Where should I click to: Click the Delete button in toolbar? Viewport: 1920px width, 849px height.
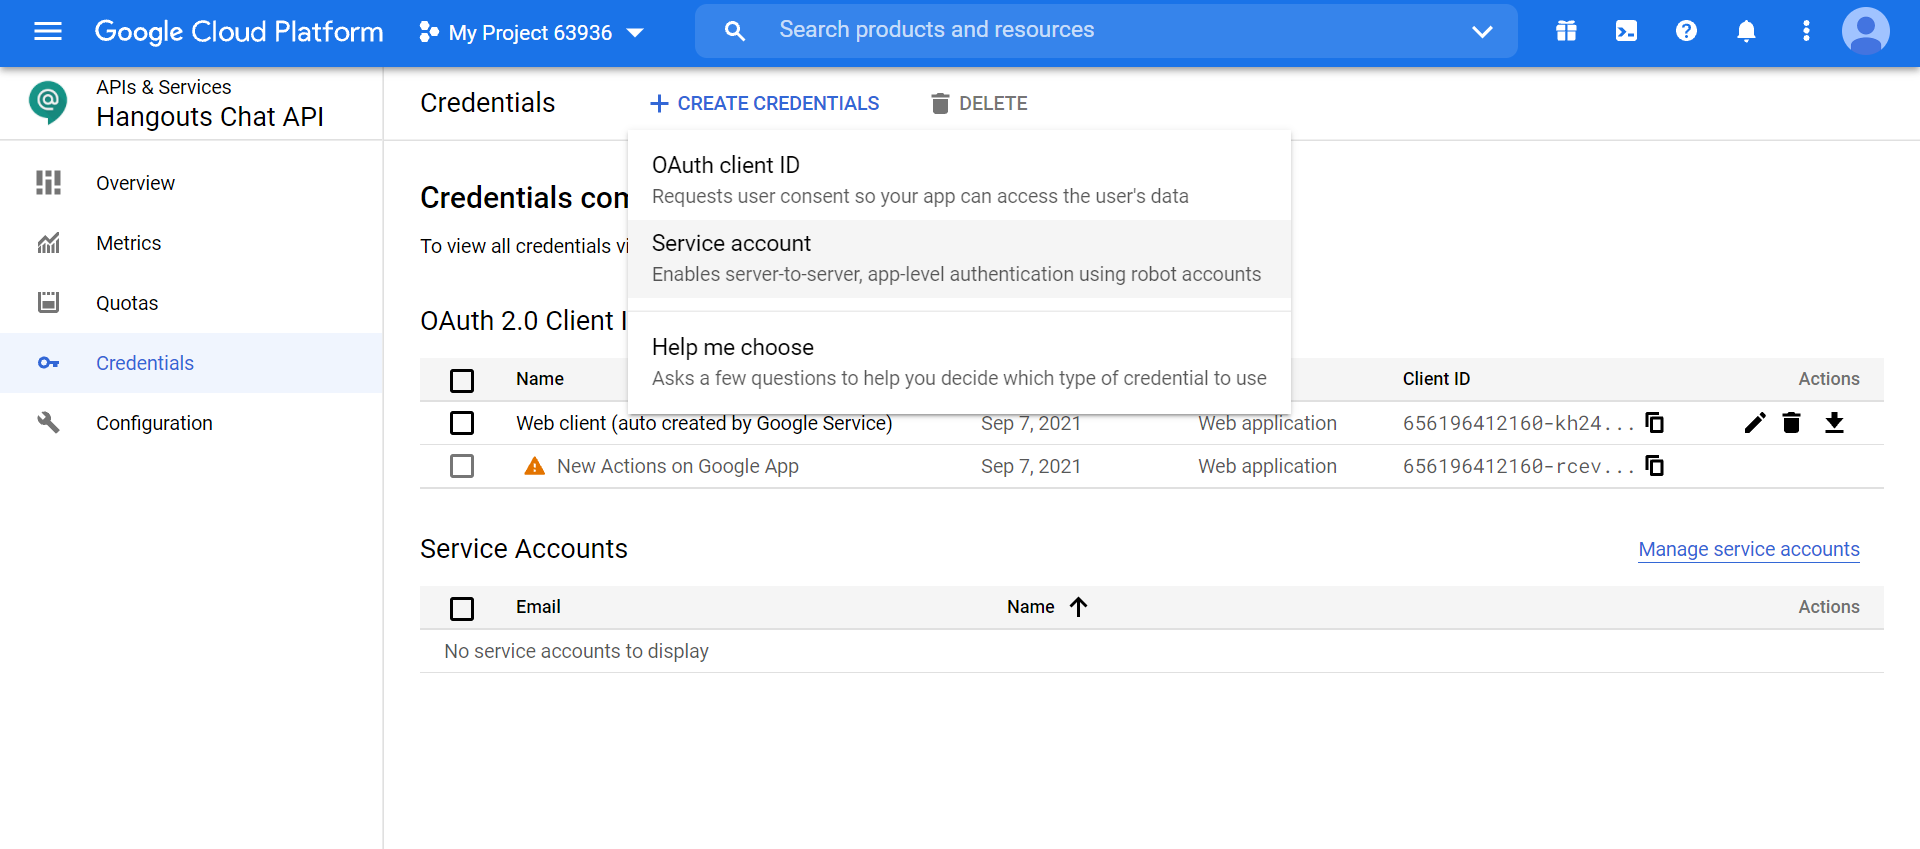(x=979, y=103)
